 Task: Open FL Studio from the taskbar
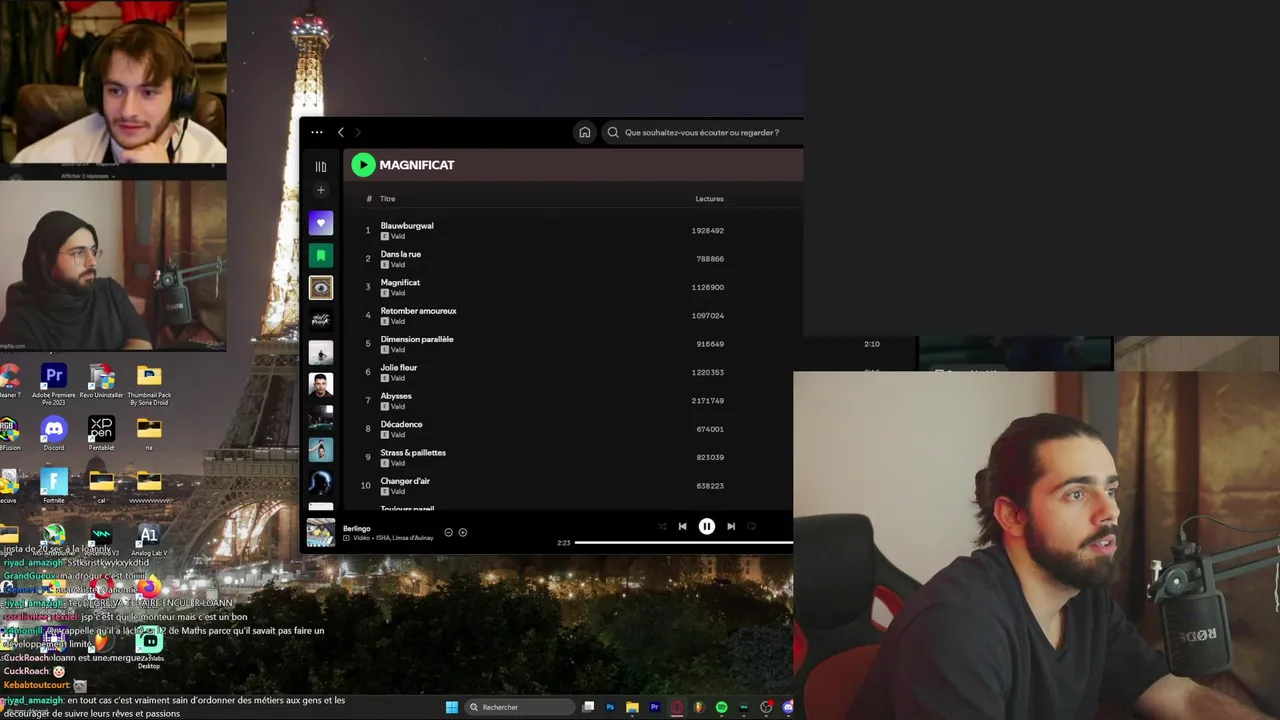(699, 707)
